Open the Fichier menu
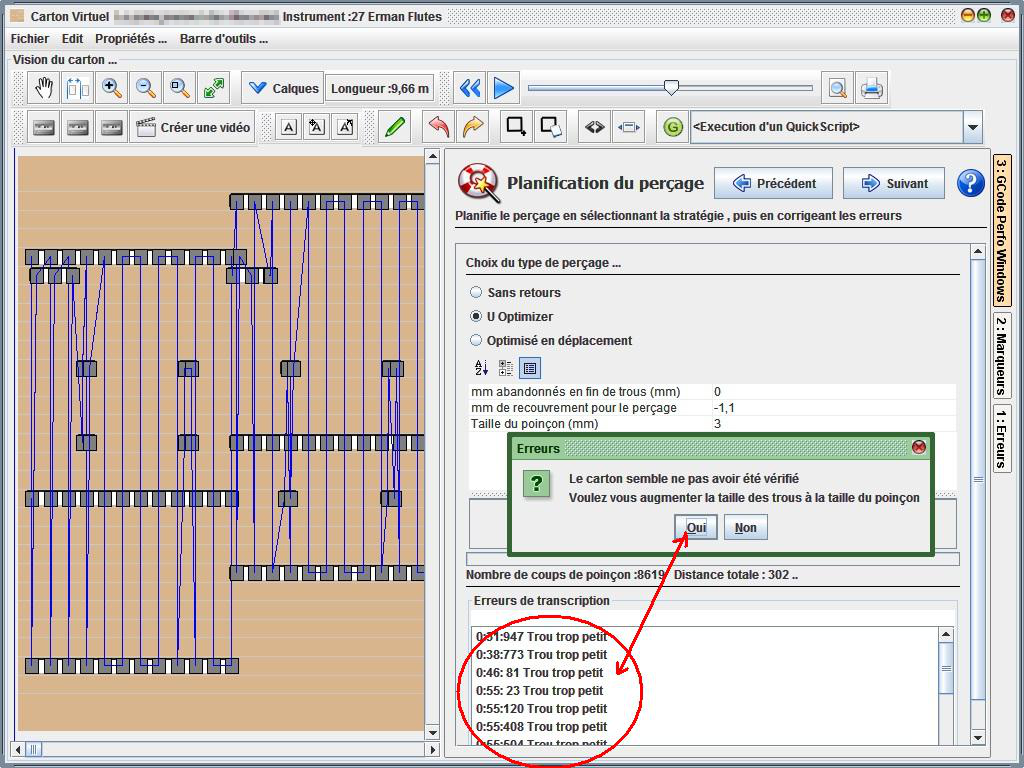The height and width of the screenshot is (768, 1024). click(30, 39)
